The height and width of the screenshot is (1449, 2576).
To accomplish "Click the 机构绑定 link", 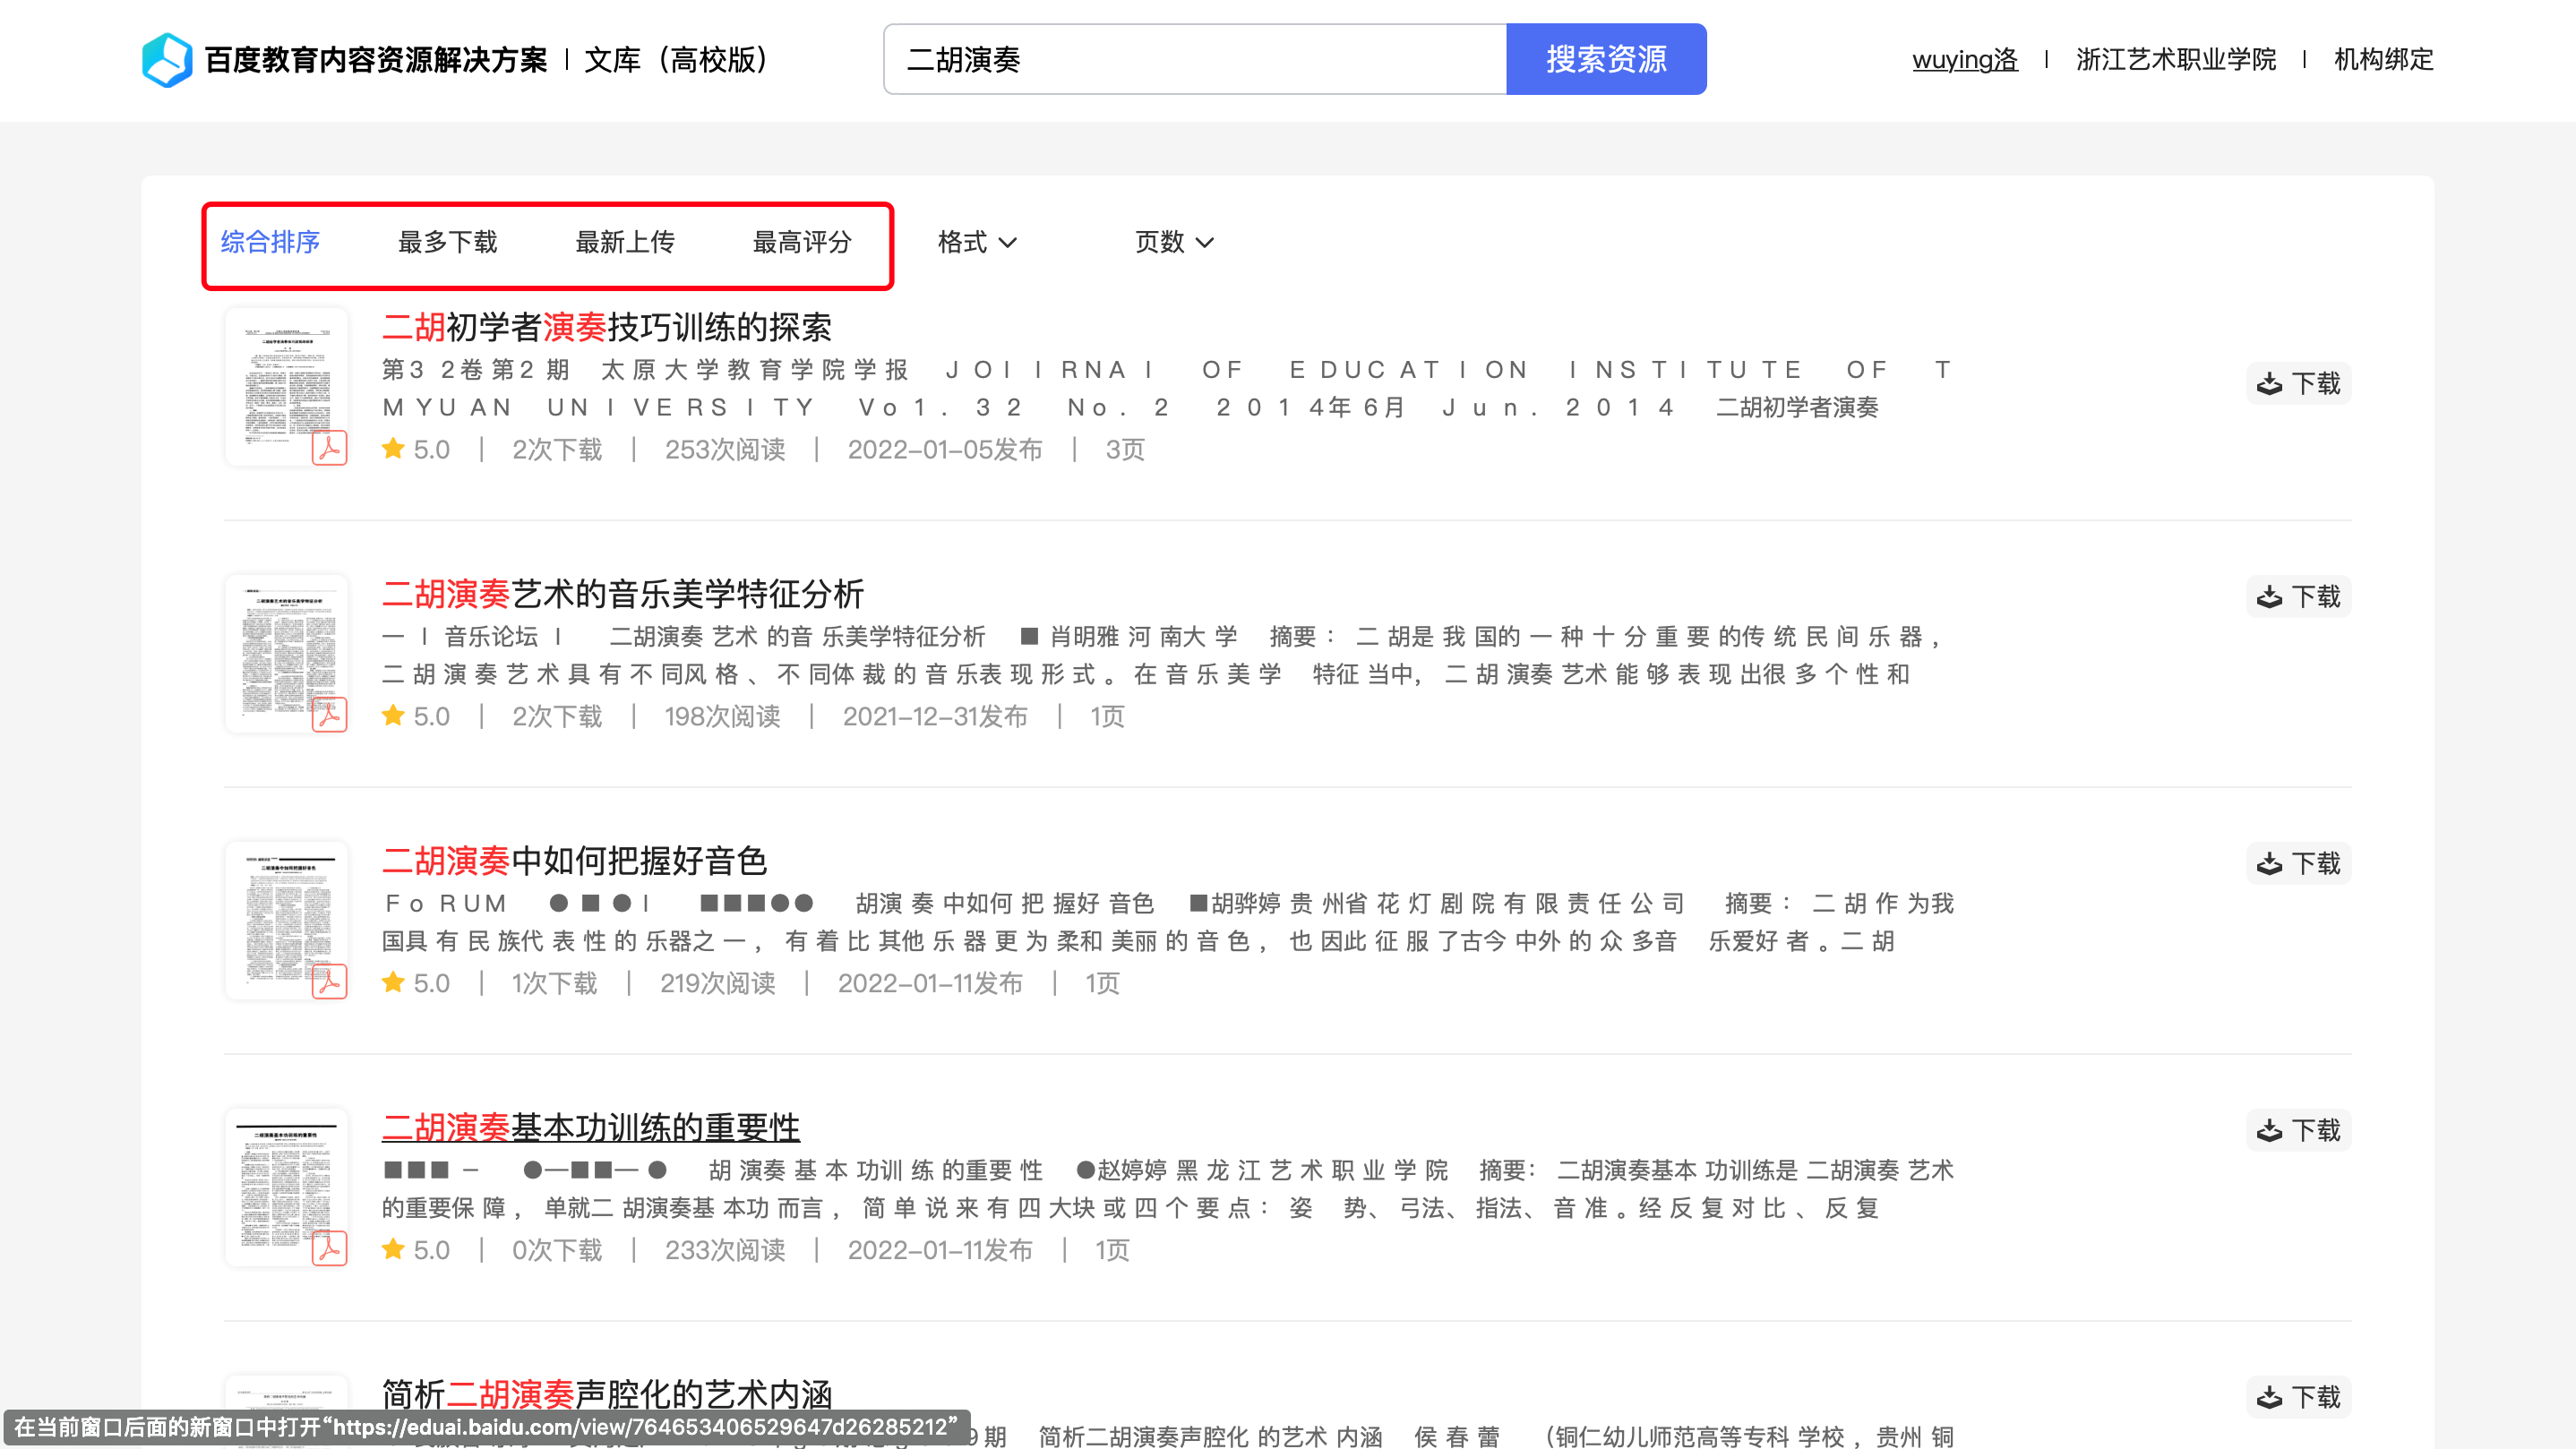I will 2383,60.
